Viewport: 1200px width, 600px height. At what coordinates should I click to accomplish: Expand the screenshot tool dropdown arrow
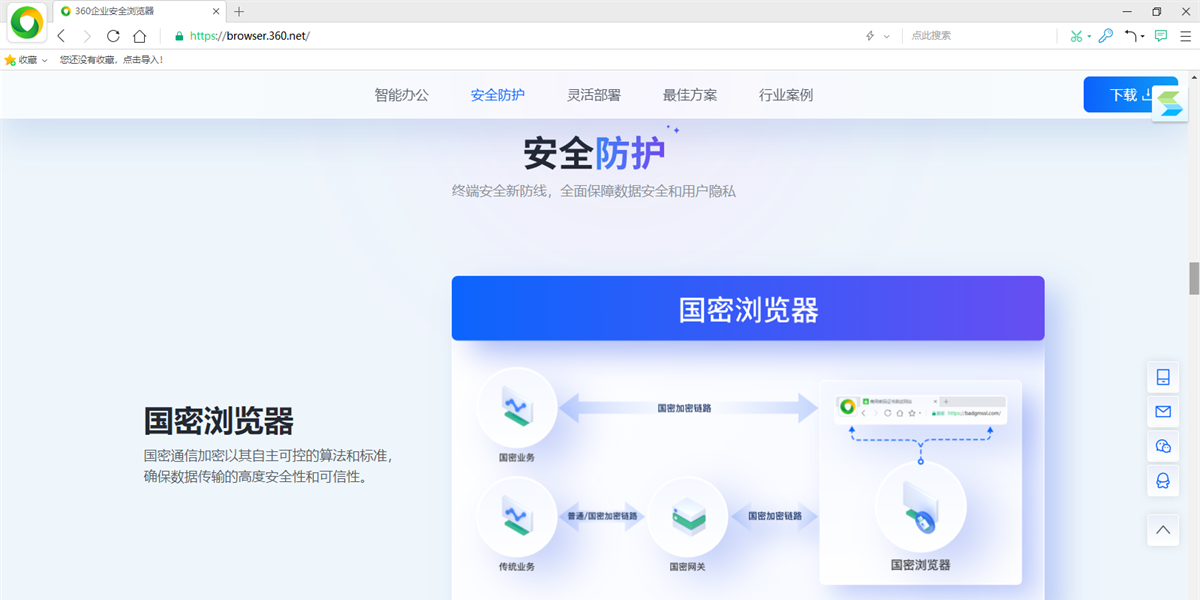[x=1089, y=35]
